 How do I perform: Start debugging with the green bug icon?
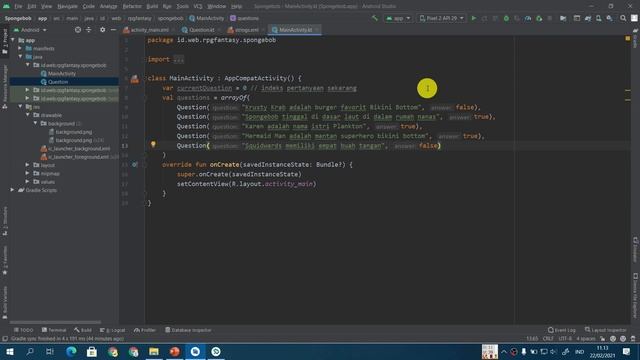click(506, 18)
